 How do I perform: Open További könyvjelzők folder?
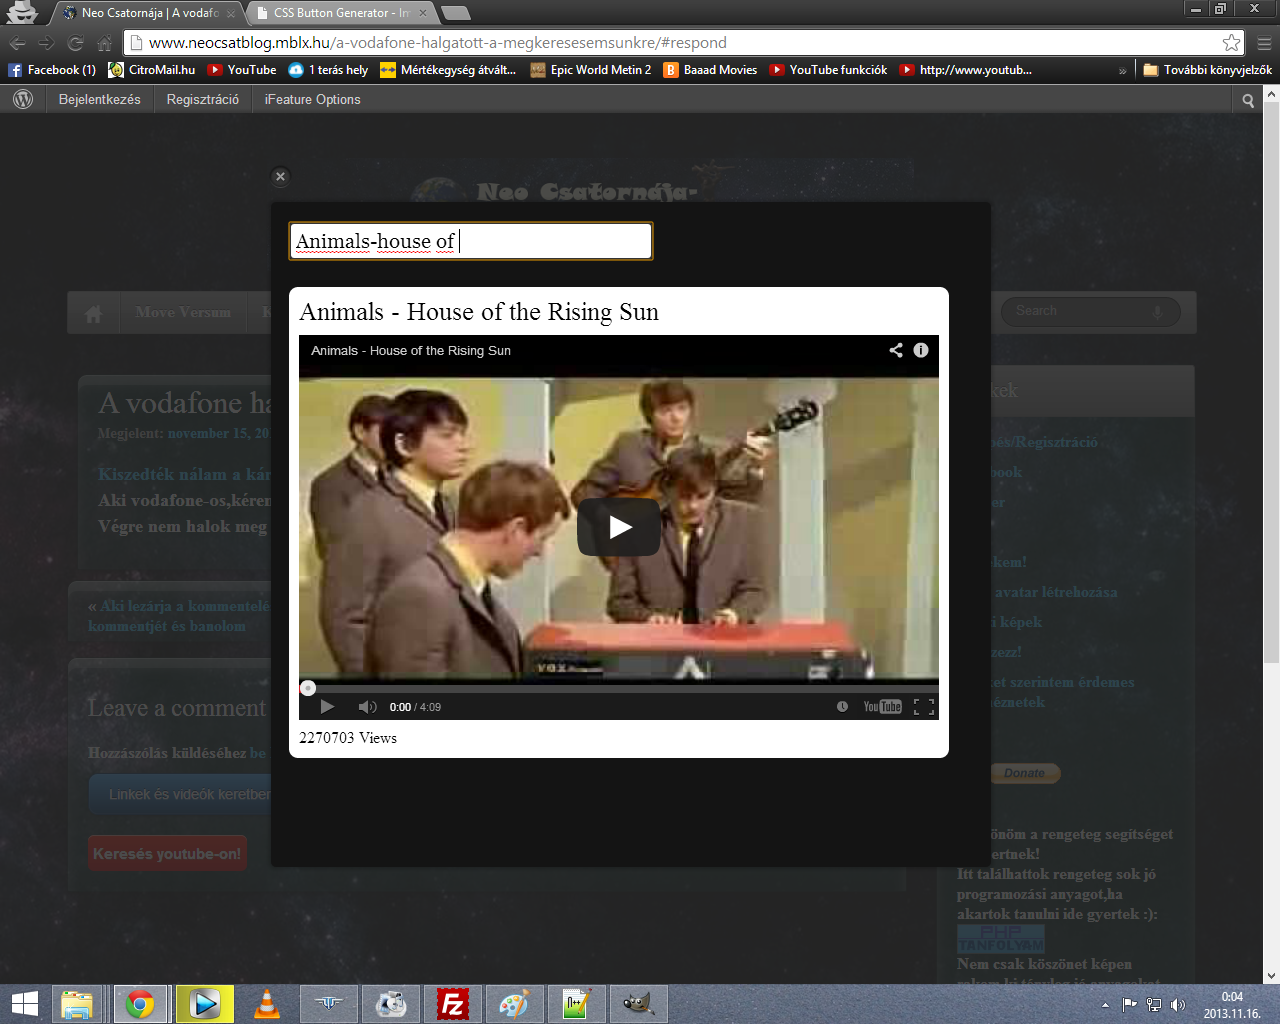point(1207,70)
